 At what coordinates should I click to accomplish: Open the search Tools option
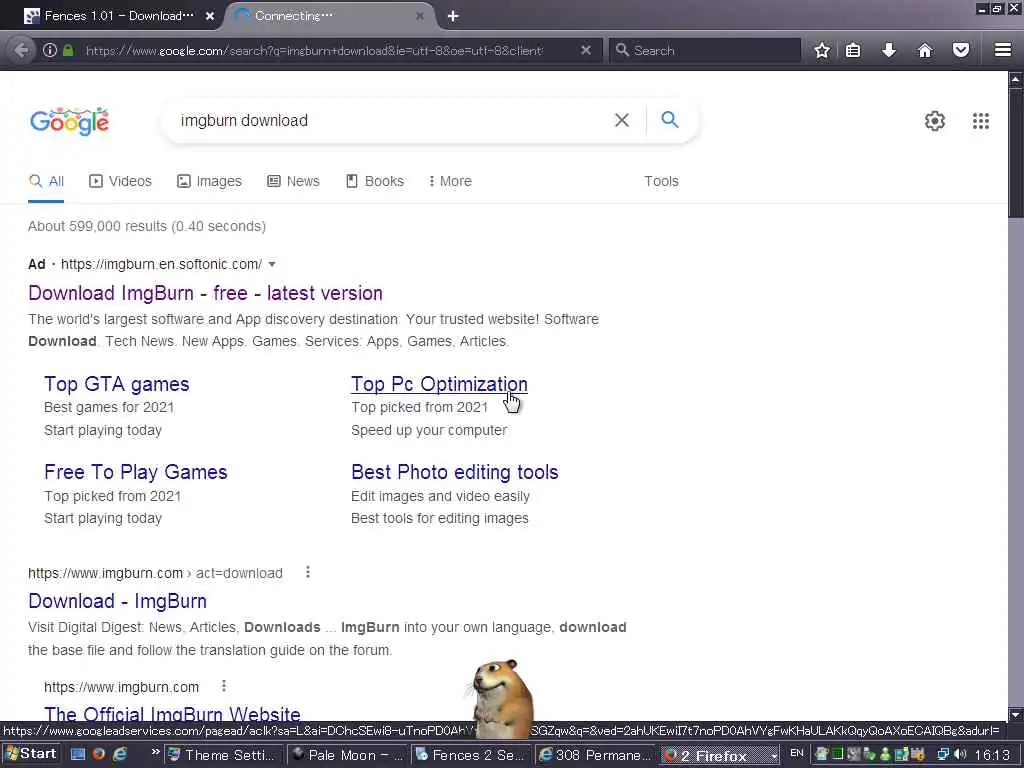point(661,181)
